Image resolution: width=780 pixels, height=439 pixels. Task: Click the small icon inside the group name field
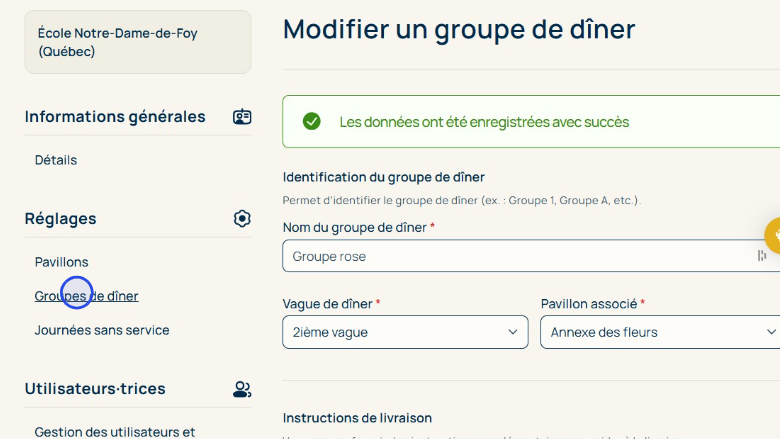coord(762,256)
